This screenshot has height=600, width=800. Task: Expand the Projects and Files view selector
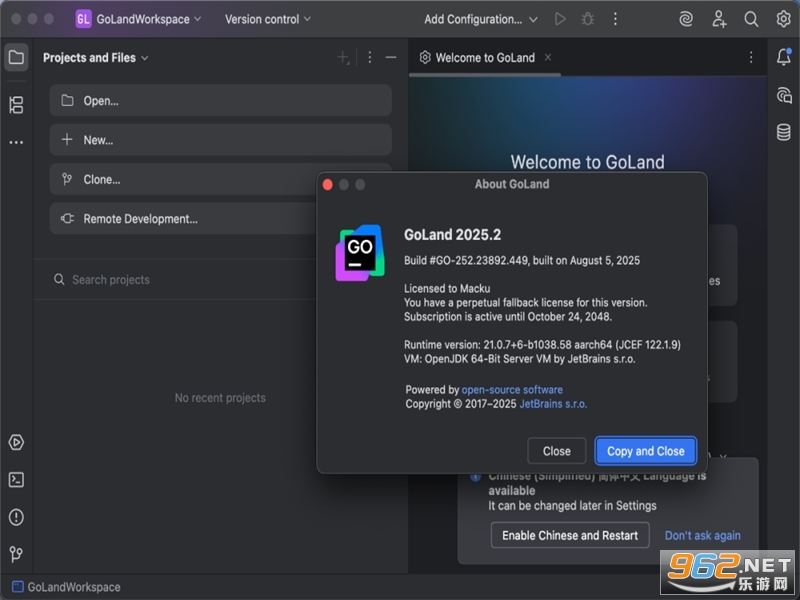[95, 58]
